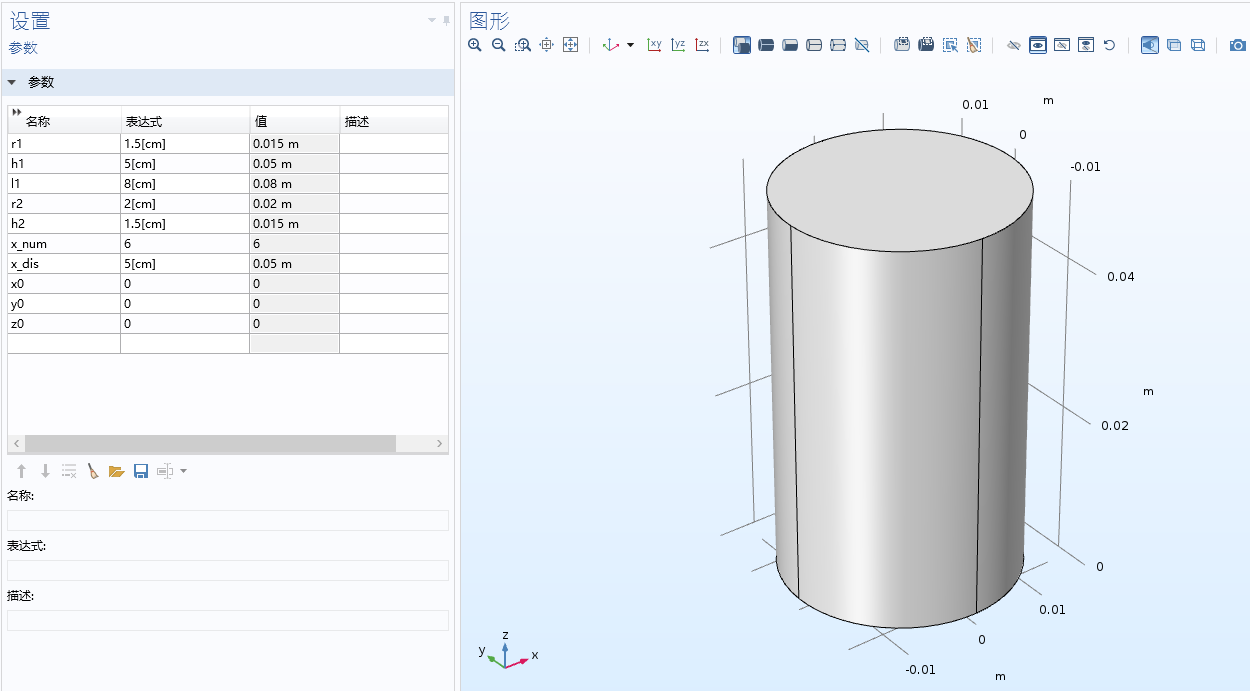Screen dimensions: 1250x691
Task: Click the select edges icon
Action: [790, 45]
